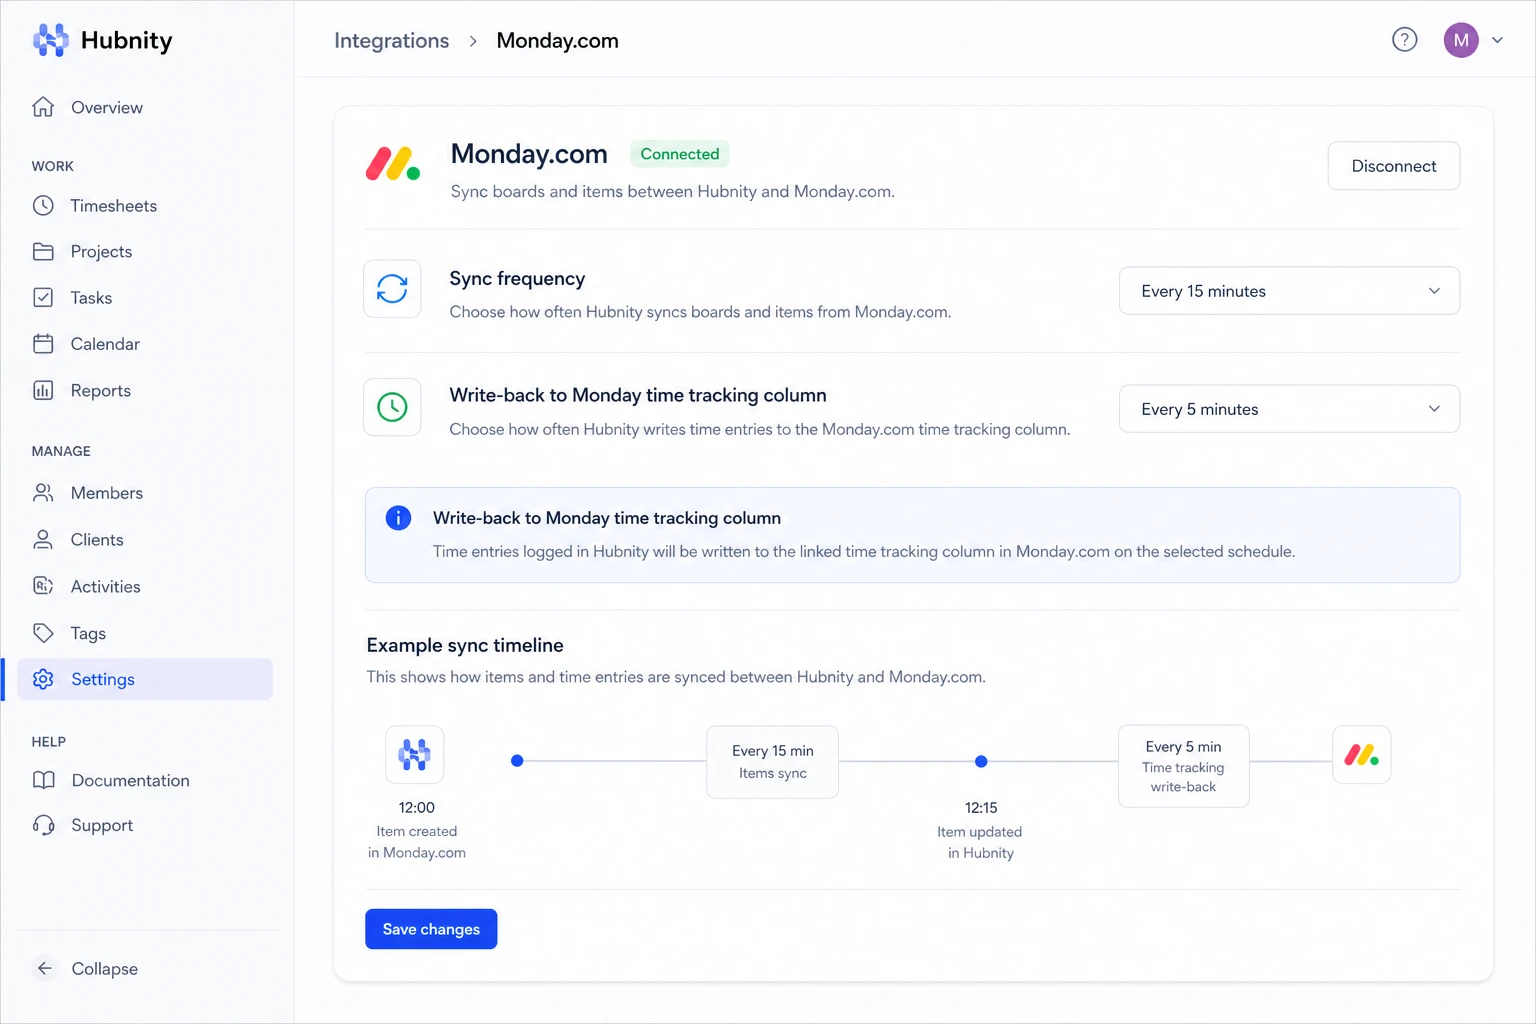The image size is (1536, 1024).
Task: Click the Integrations breadcrumb link
Action: click(x=391, y=41)
